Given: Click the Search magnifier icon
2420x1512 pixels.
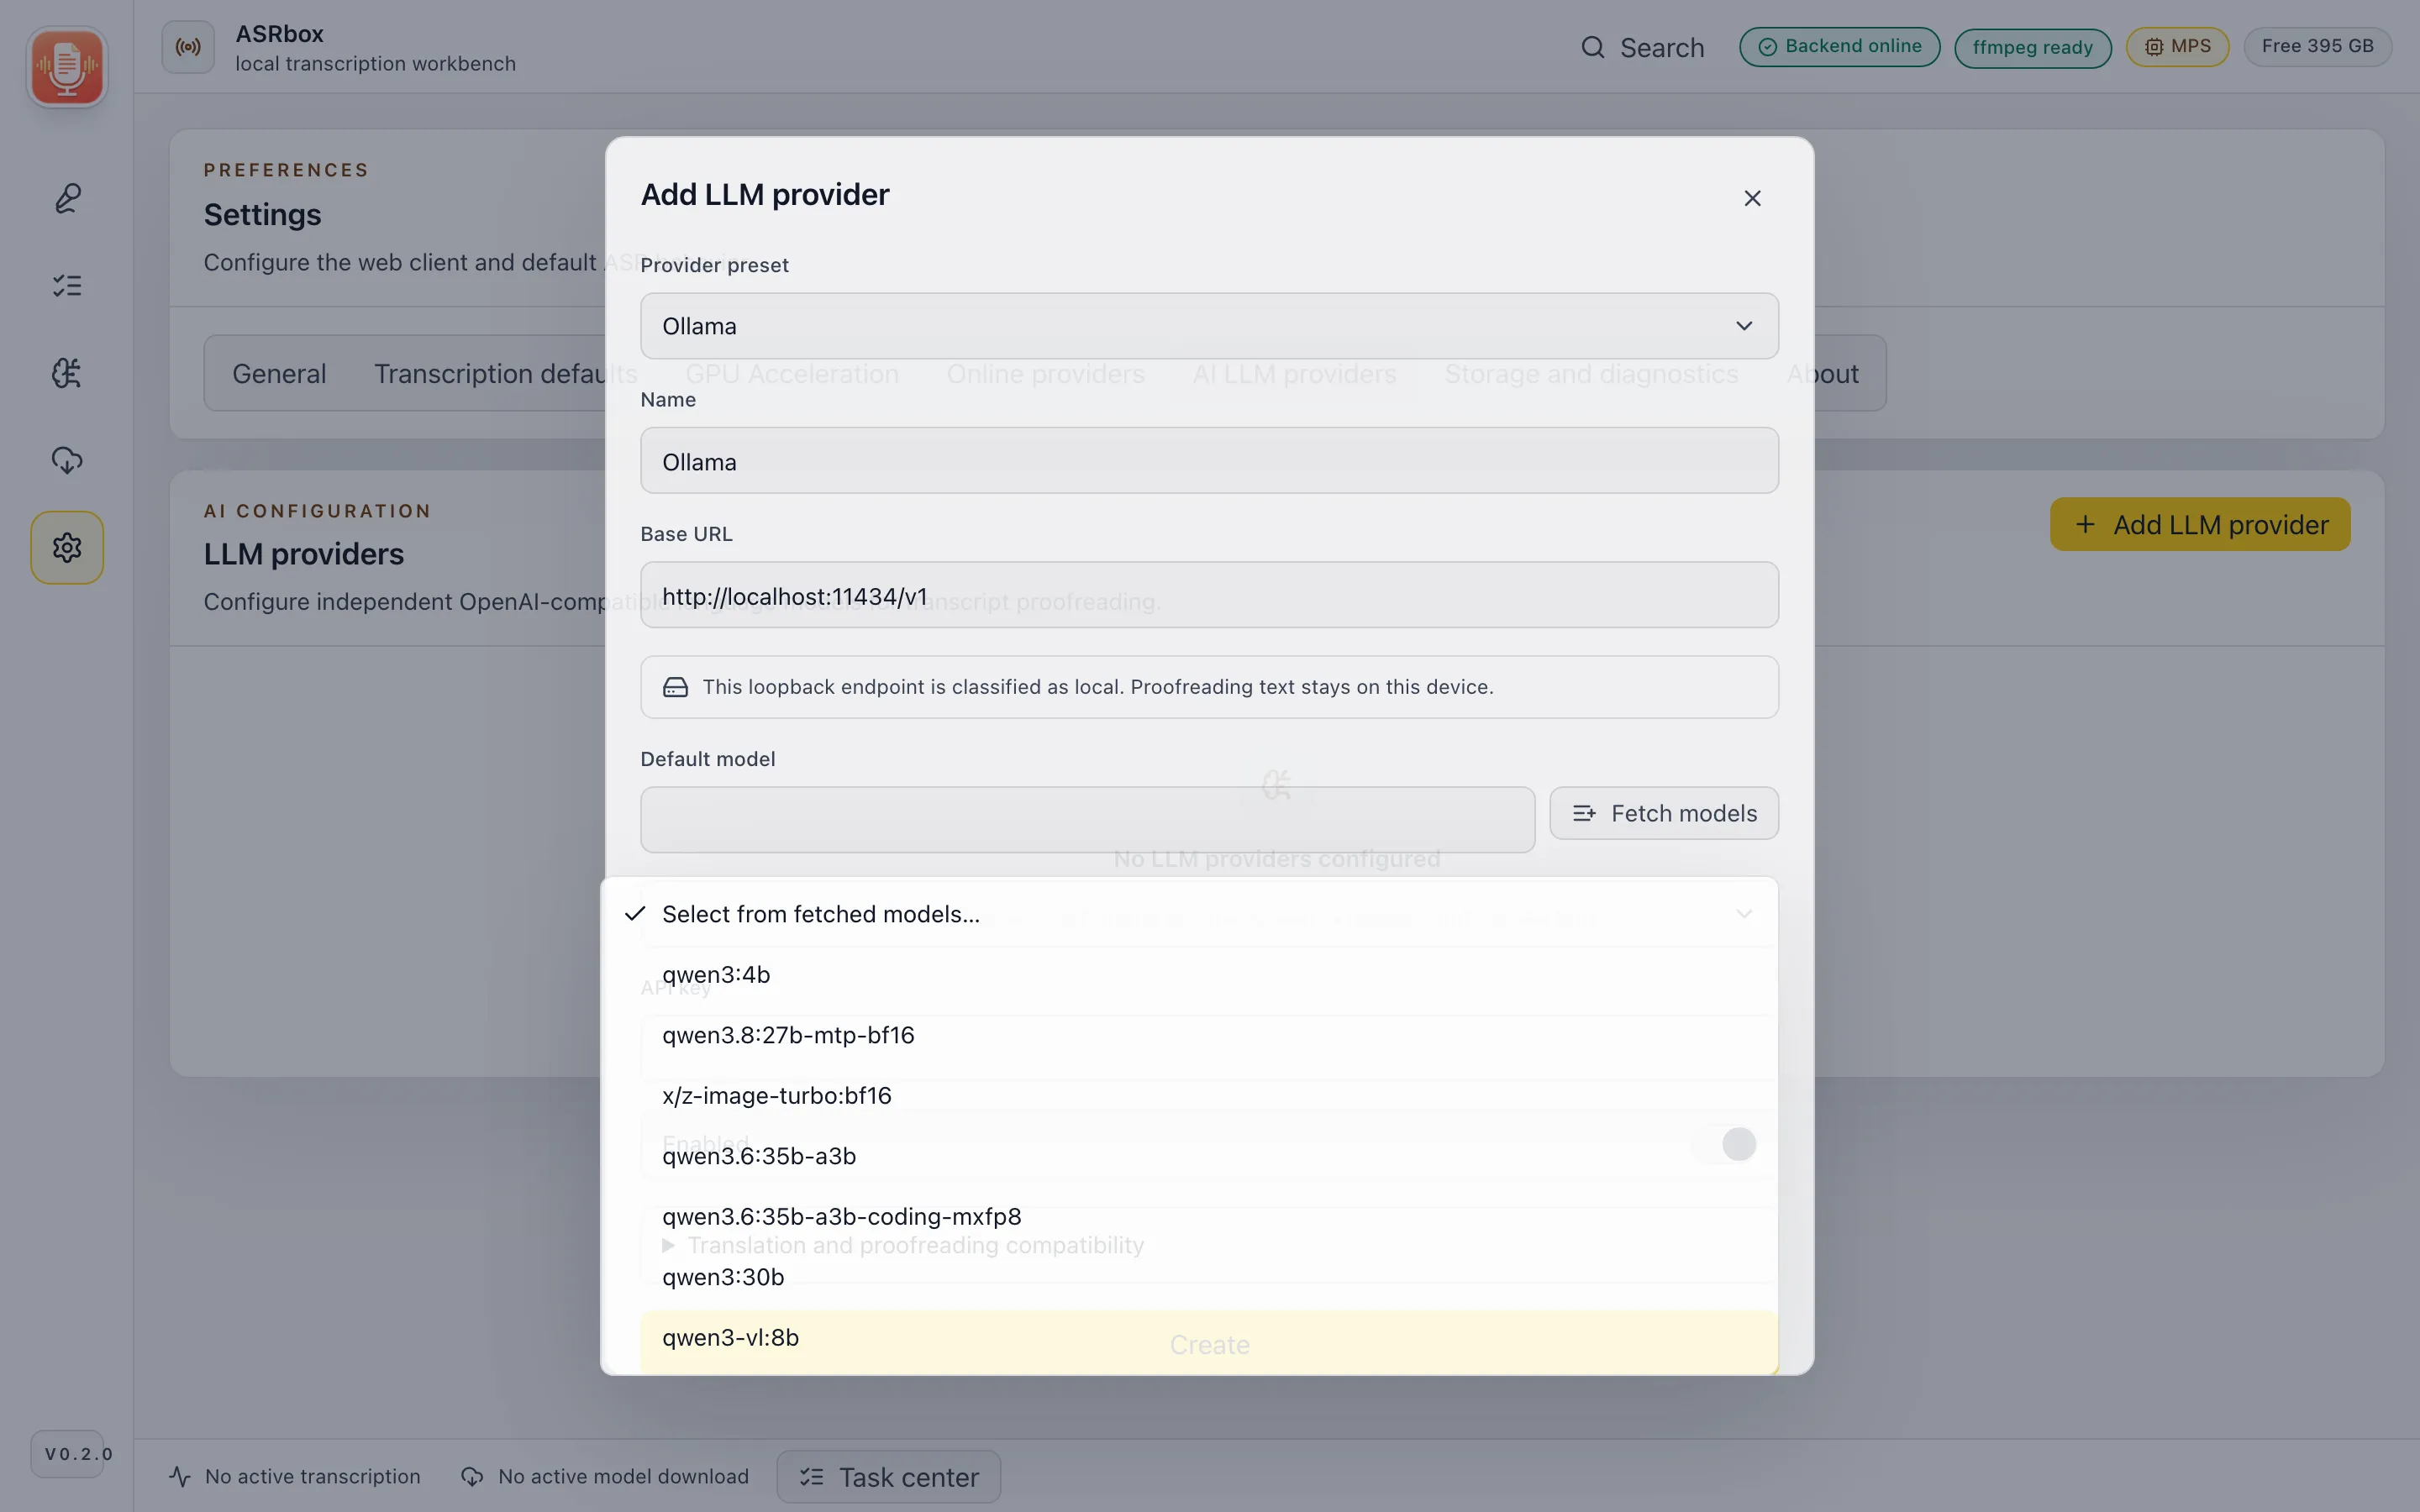Looking at the screenshot, I should point(1592,47).
